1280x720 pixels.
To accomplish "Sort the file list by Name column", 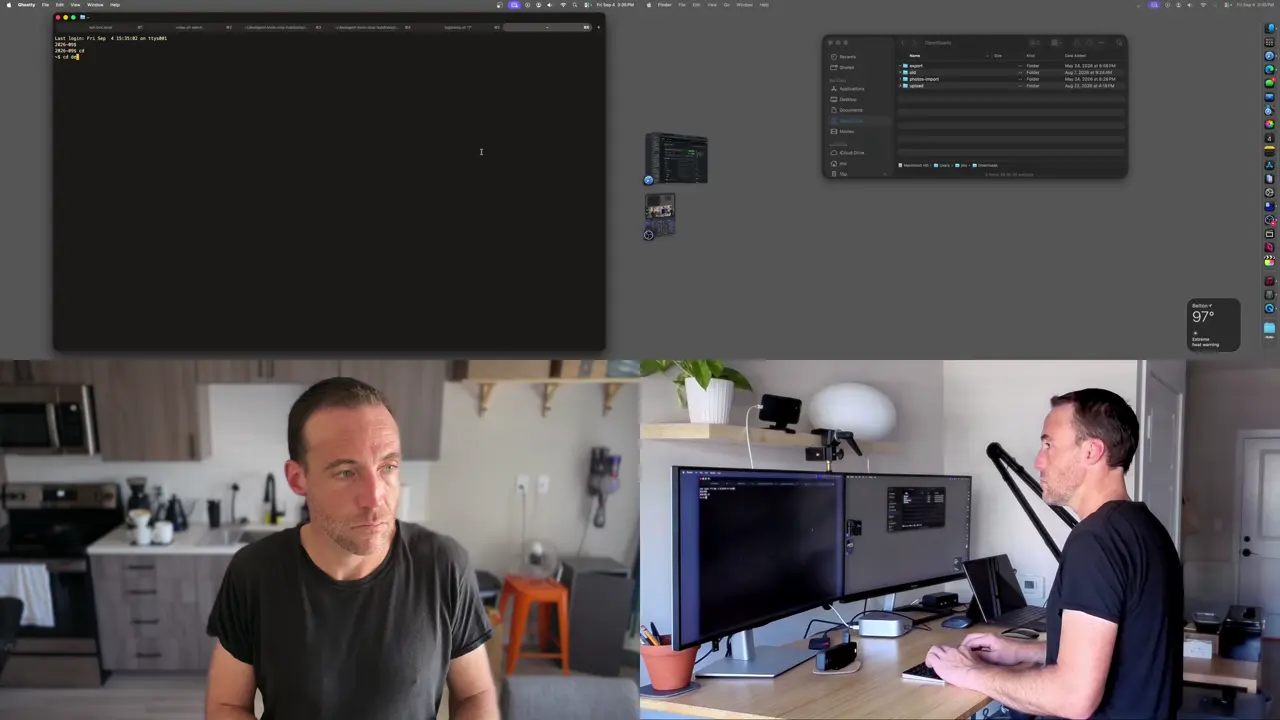I will [x=914, y=55].
